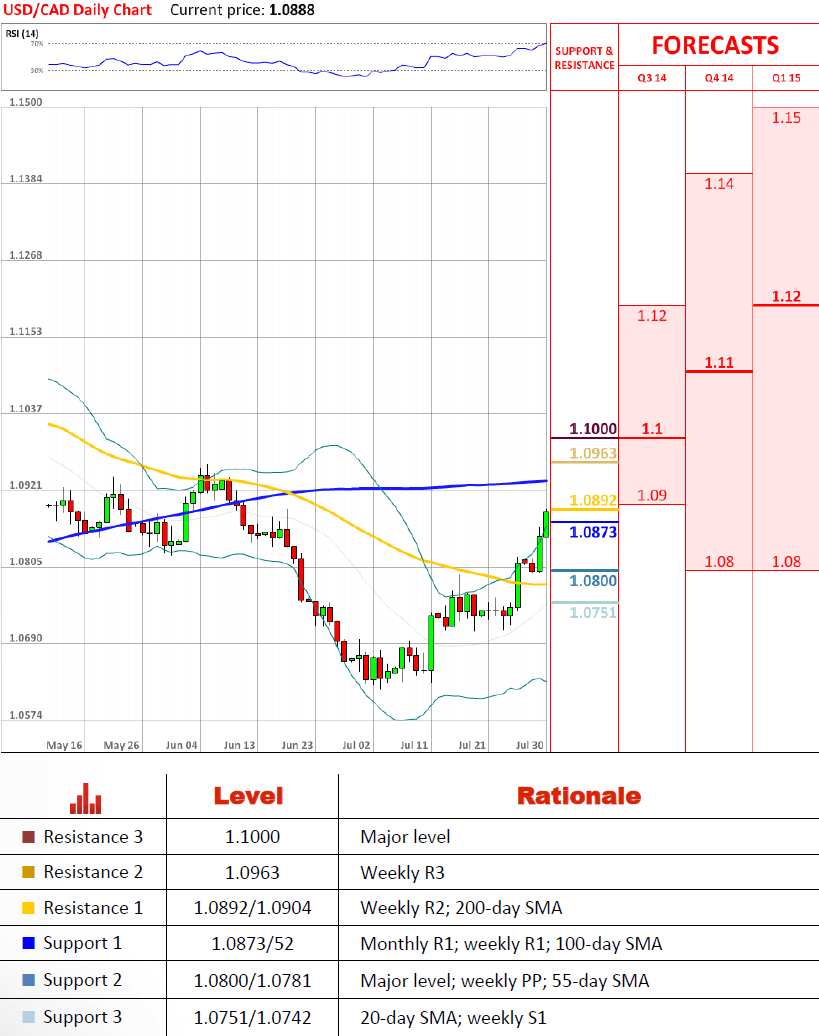Click the last green candlestick on chart
This screenshot has height=1036, width=819.
(546, 523)
